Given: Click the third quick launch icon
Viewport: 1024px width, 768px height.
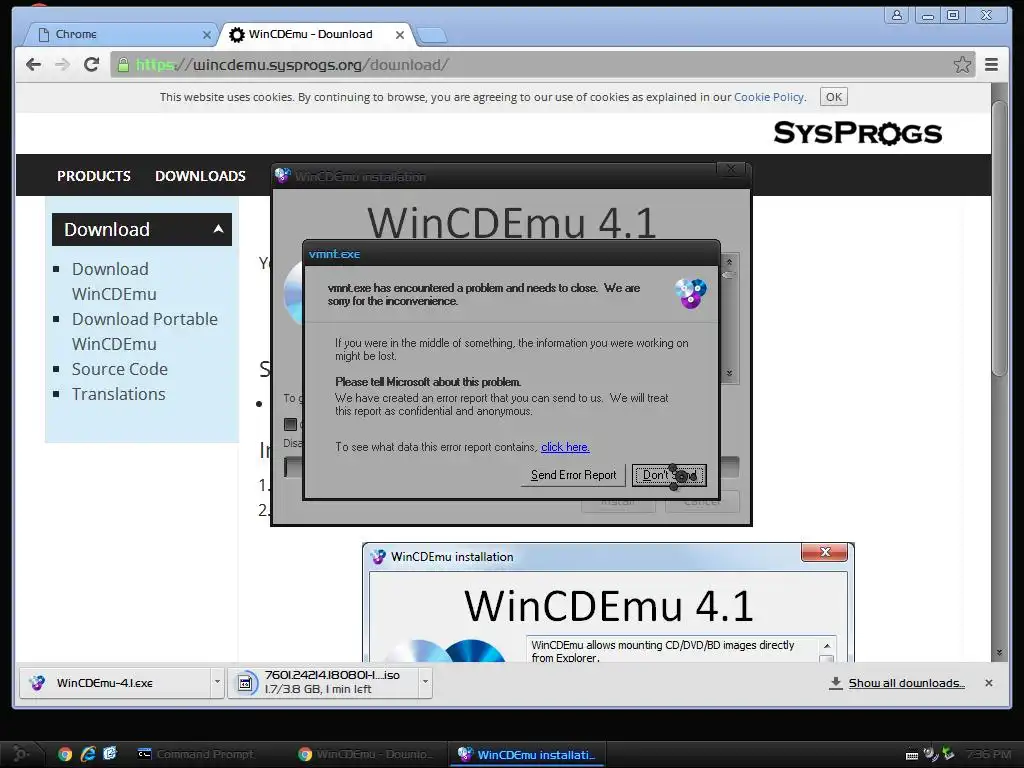Looking at the screenshot, I should coord(110,754).
